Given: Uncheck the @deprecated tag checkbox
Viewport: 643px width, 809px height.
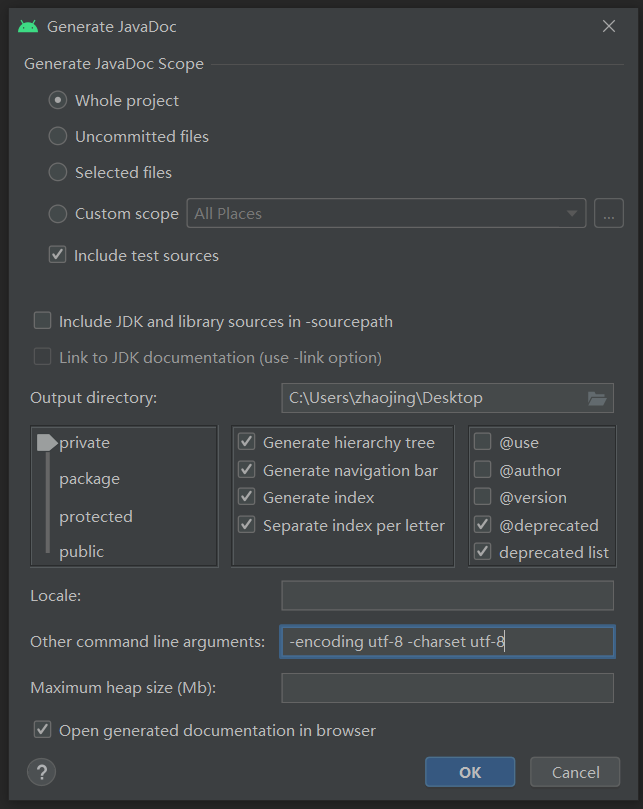Looking at the screenshot, I should 483,525.
